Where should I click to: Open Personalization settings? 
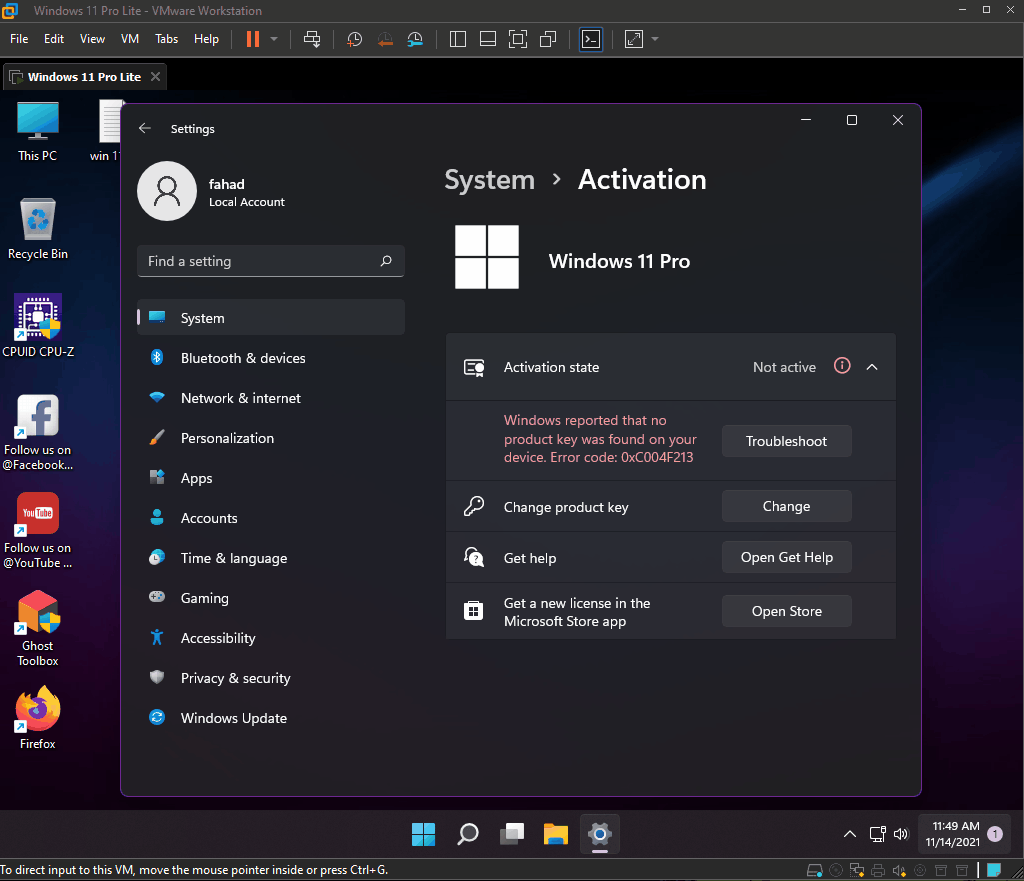coord(271,438)
